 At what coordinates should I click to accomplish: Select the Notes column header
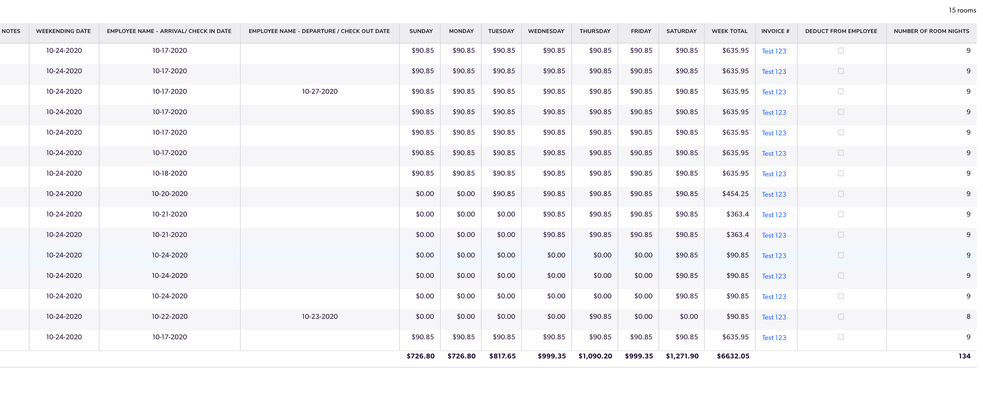tap(11, 31)
